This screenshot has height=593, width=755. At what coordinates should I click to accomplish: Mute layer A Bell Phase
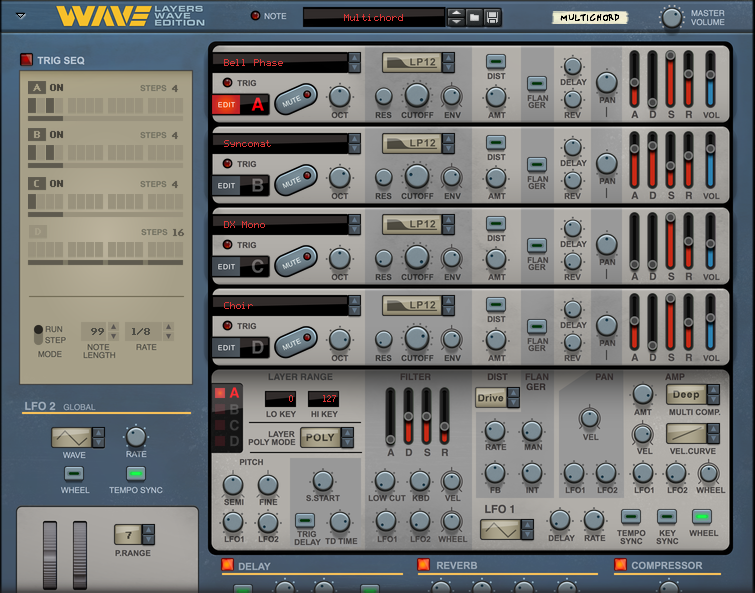click(x=296, y=99)
